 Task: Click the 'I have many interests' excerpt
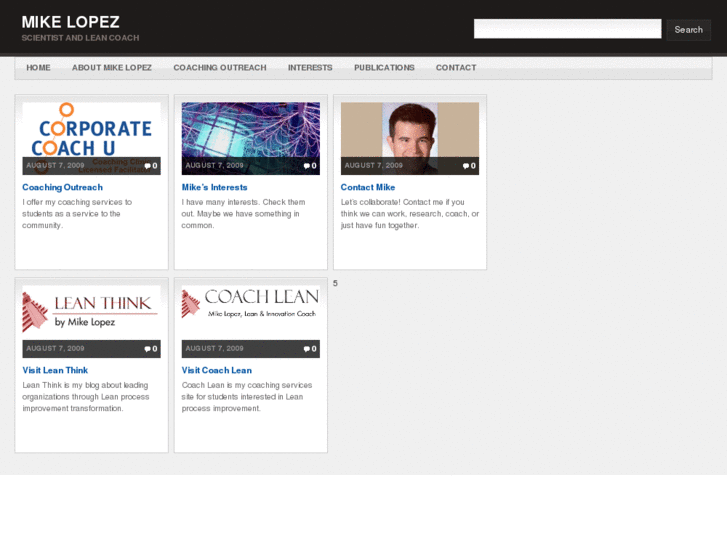point(243,214)
